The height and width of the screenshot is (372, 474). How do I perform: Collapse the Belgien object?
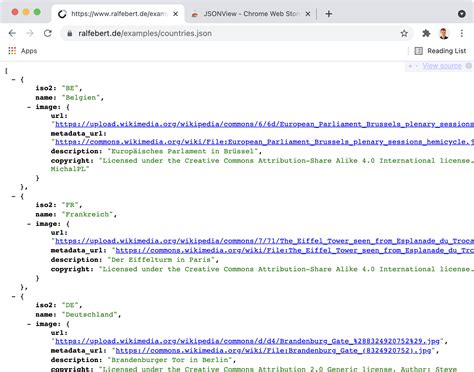click(x=13, y=80)
